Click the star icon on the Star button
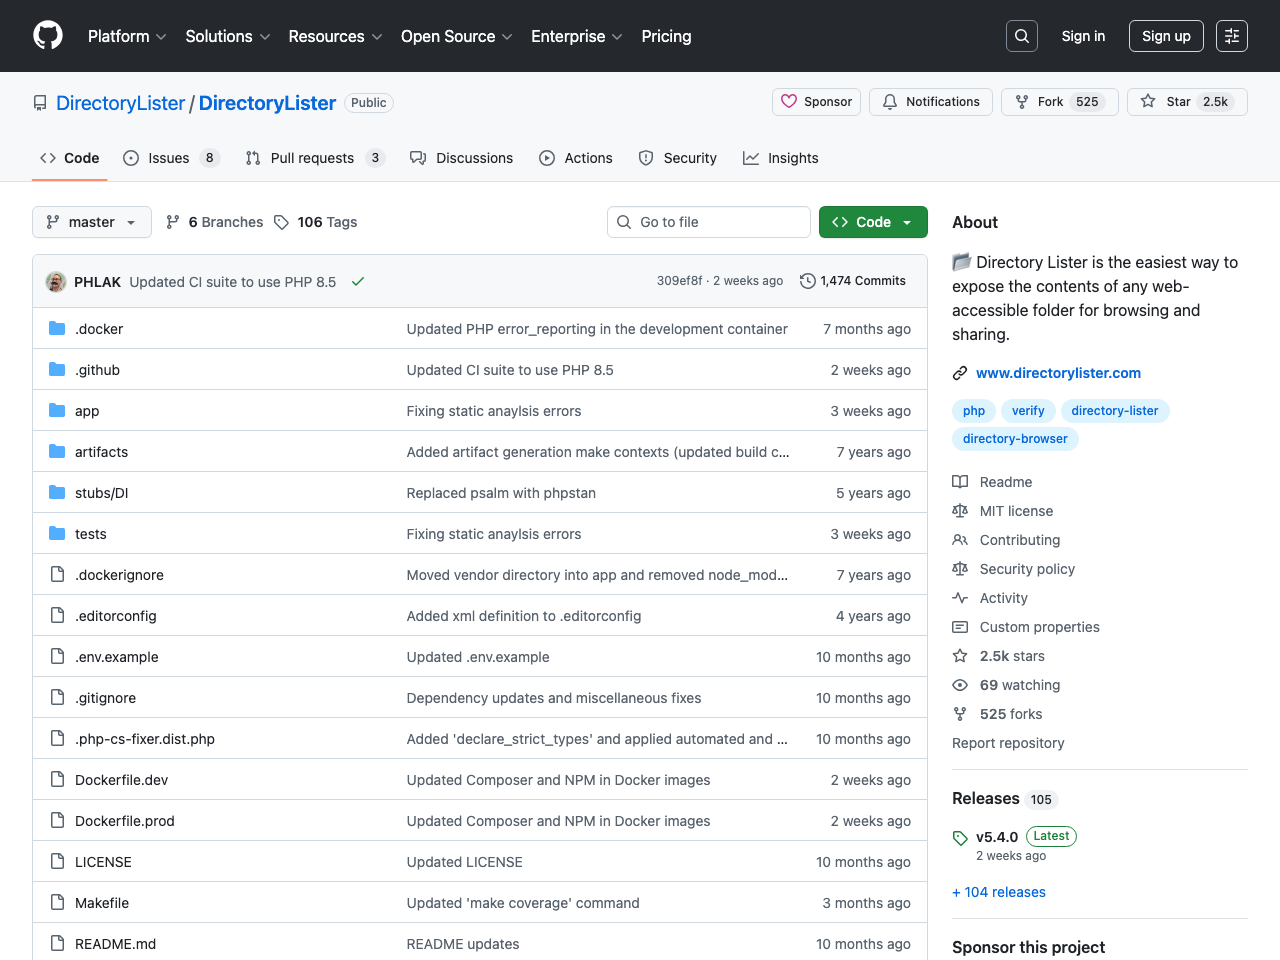The width and height of the screenshot is (1280, 960). [1147, 101]
